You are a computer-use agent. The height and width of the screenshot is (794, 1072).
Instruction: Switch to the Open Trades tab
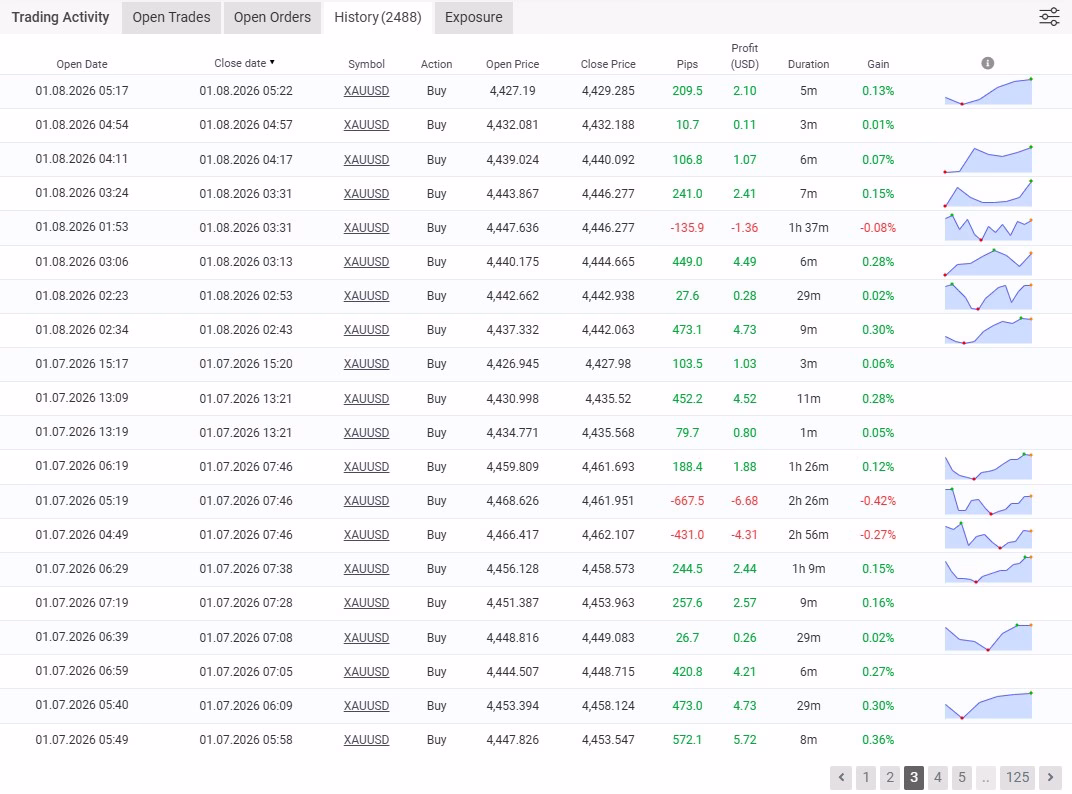pos(171,17)
